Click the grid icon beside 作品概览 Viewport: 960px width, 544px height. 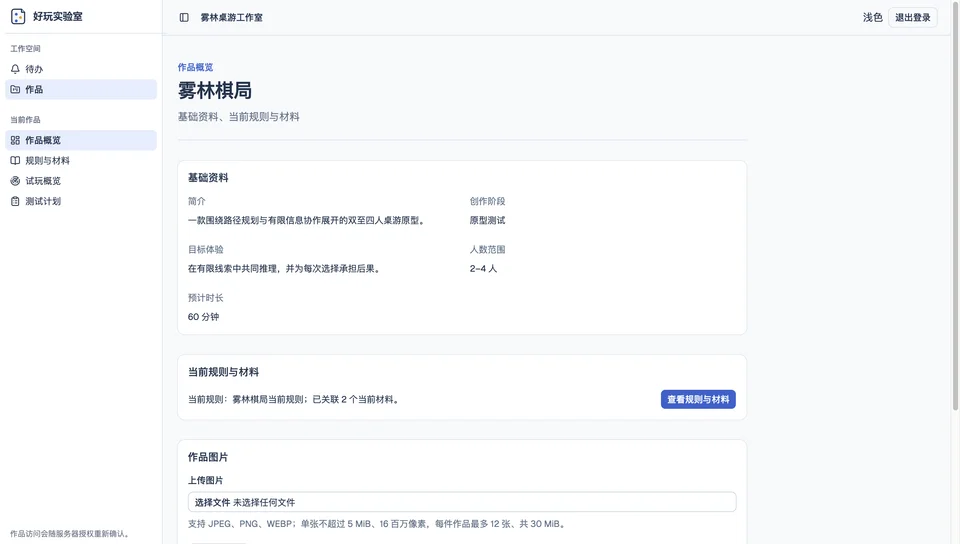point(15,140)
